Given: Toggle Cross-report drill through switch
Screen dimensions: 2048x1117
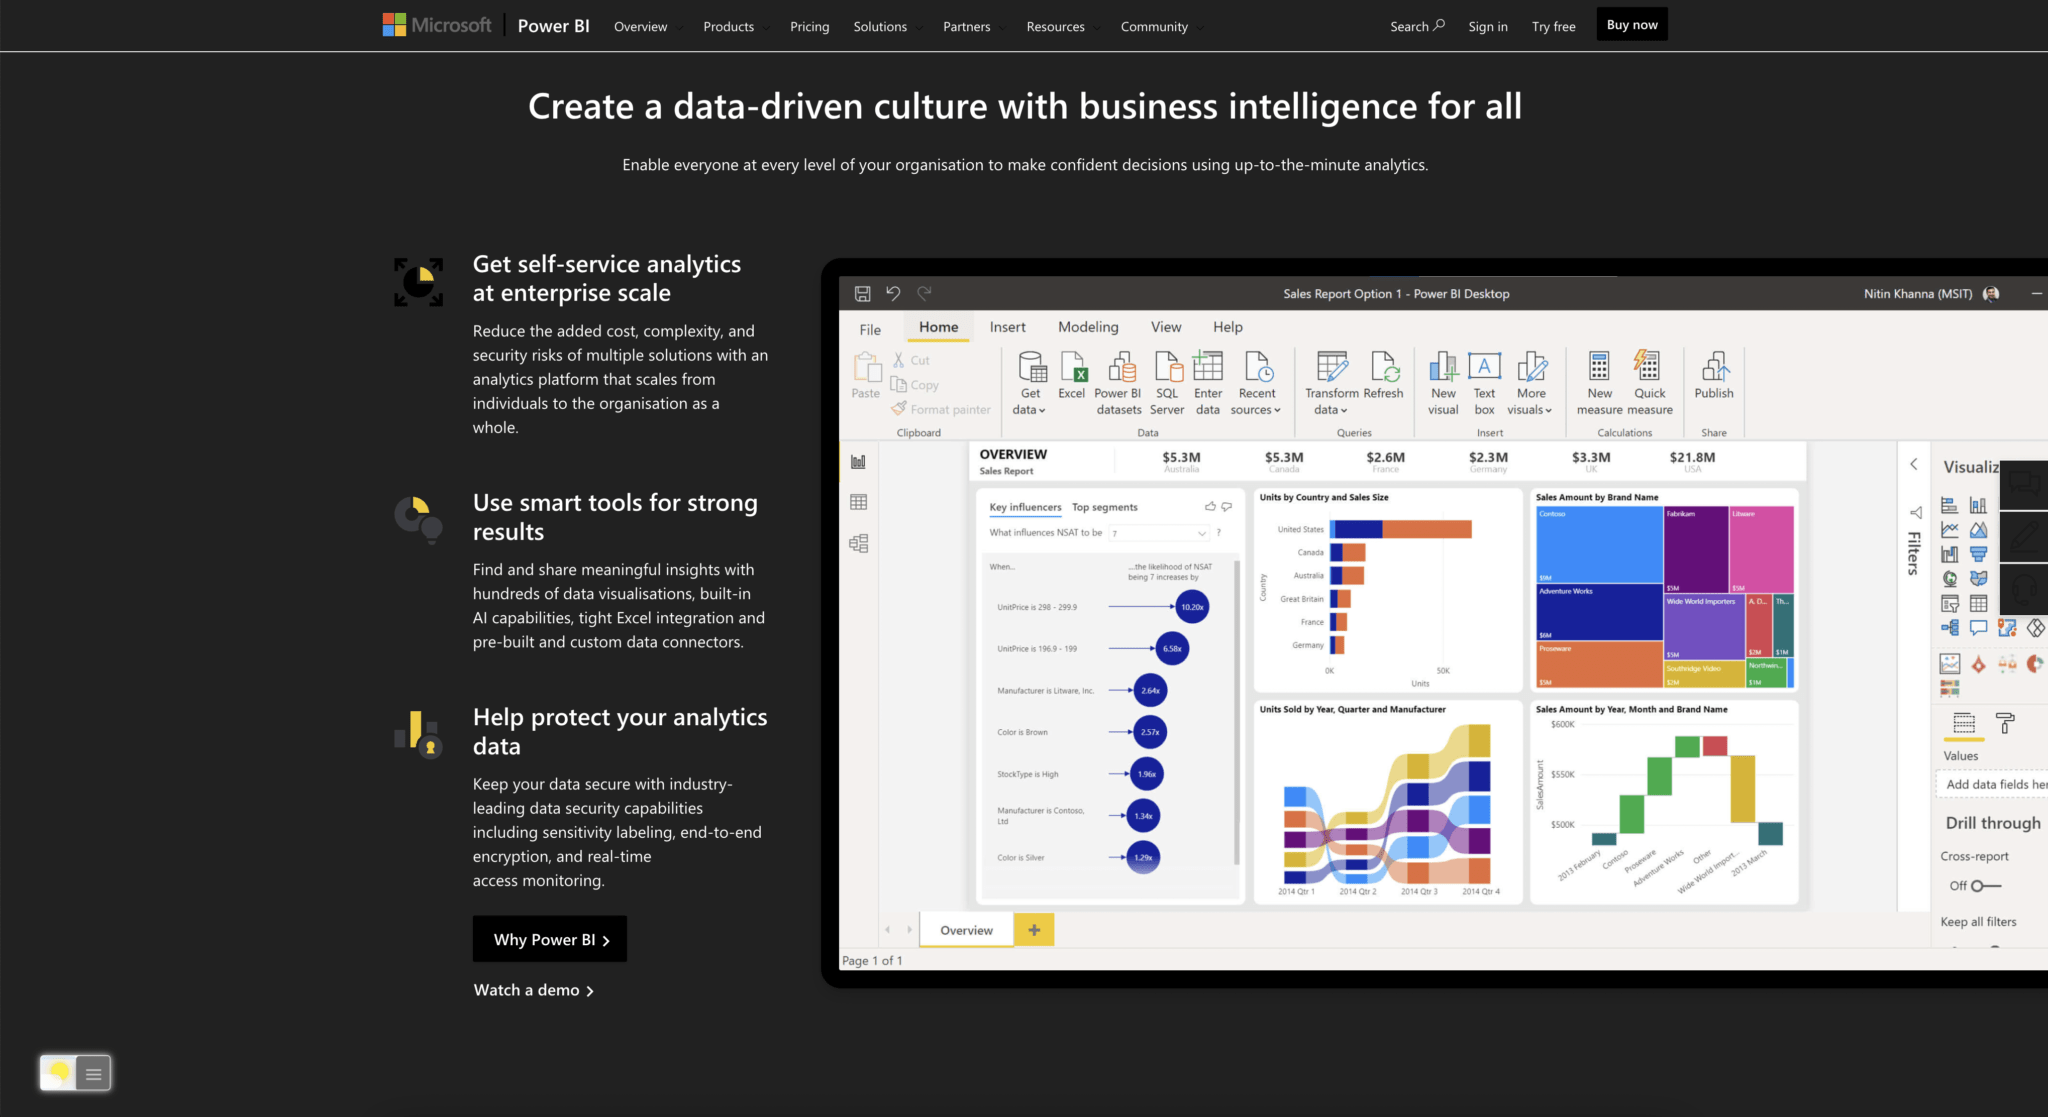Looking at the screenshot, I should [x=1986, y=886].
